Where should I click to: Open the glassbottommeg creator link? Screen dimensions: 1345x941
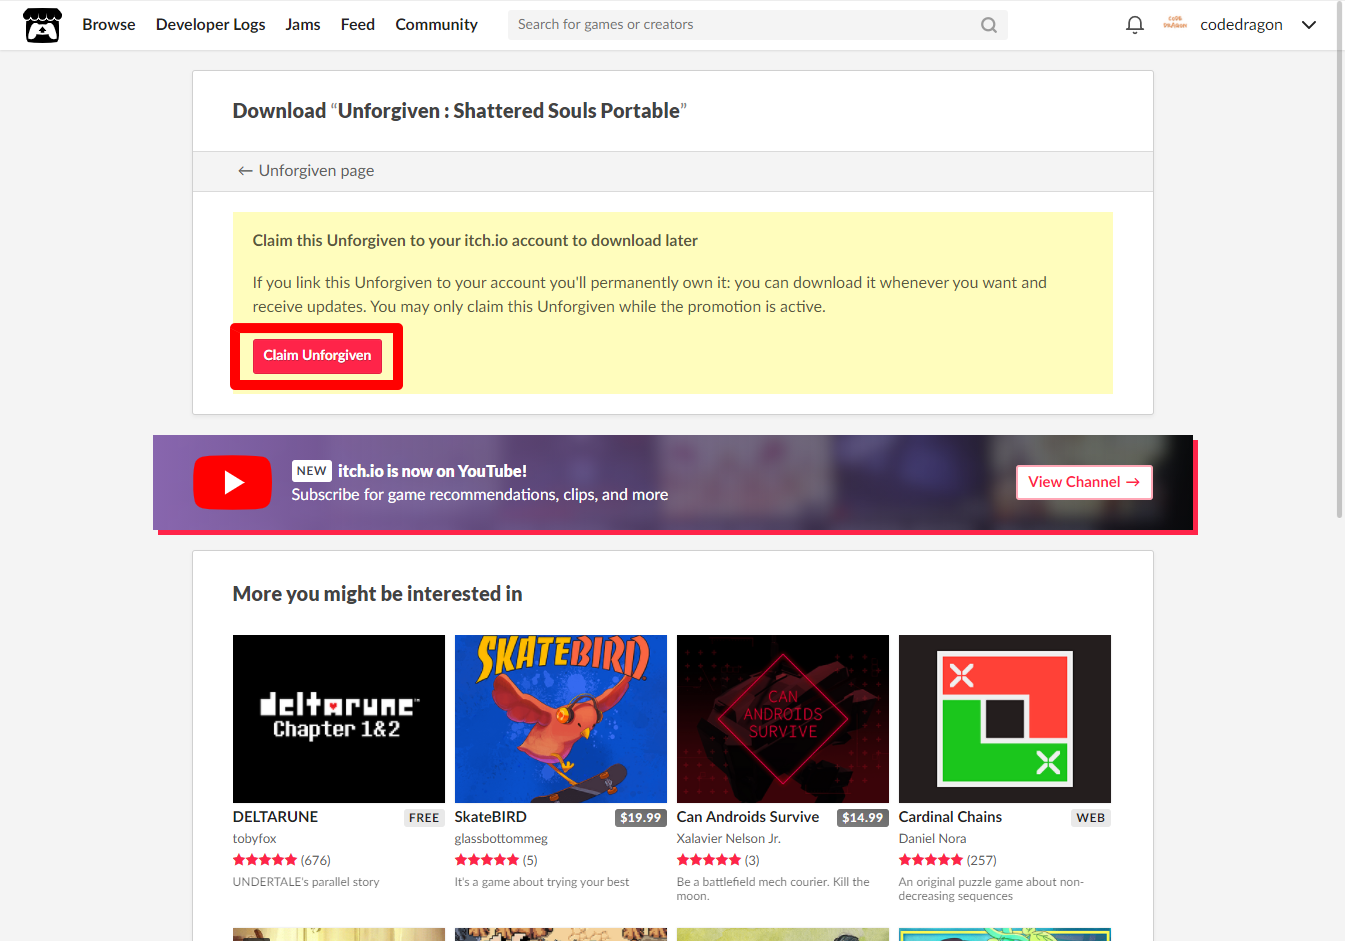pos(501,839)
